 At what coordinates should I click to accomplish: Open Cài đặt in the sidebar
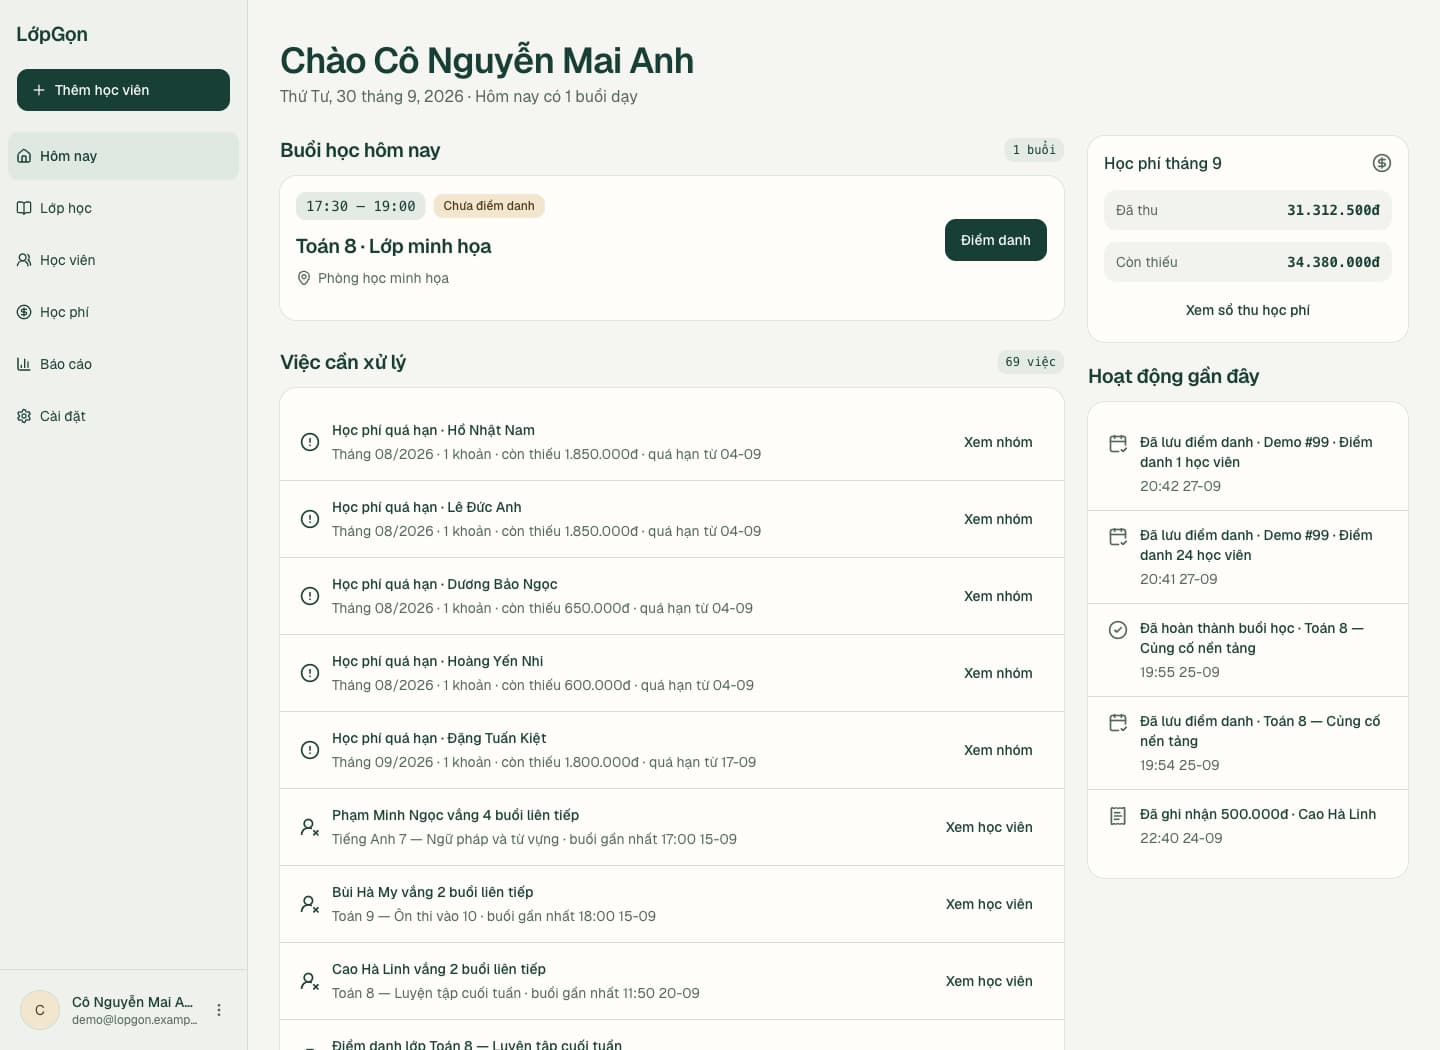tap(124, 416)
